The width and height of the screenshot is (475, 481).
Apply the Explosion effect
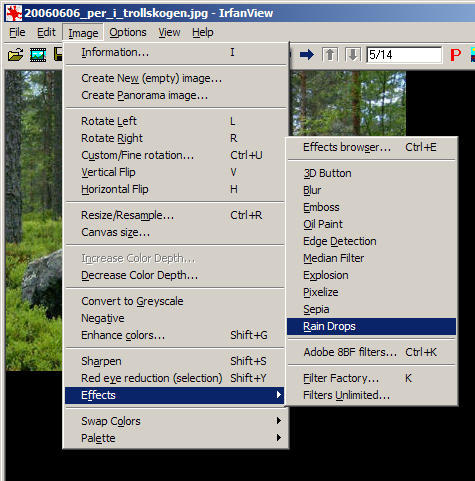point(372,275)
